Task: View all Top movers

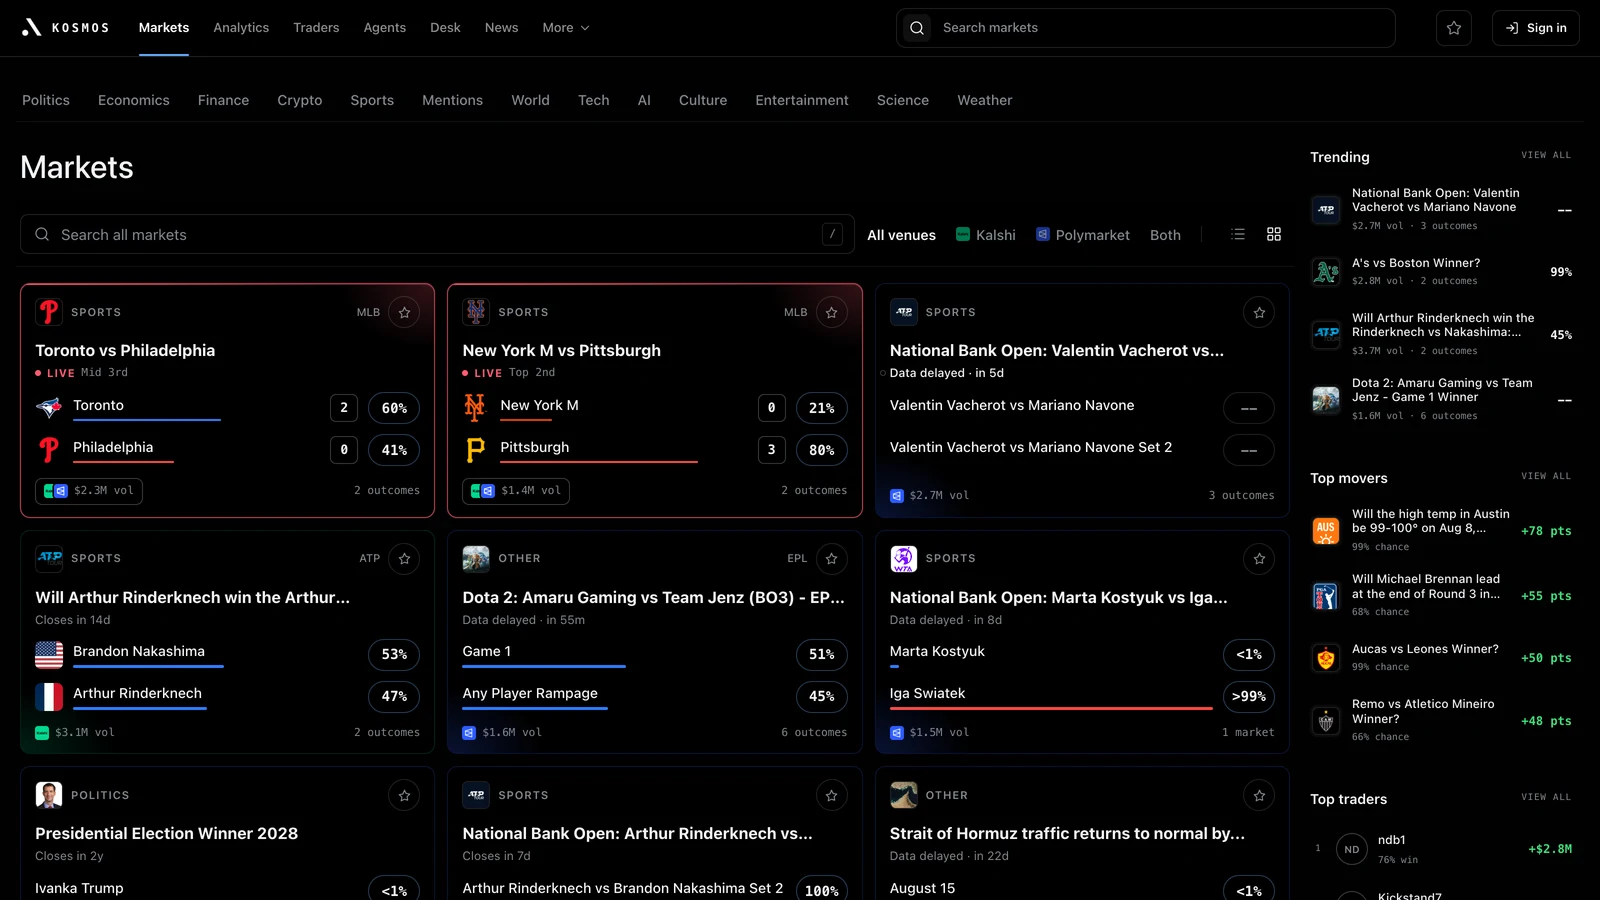Action: 1546,476
